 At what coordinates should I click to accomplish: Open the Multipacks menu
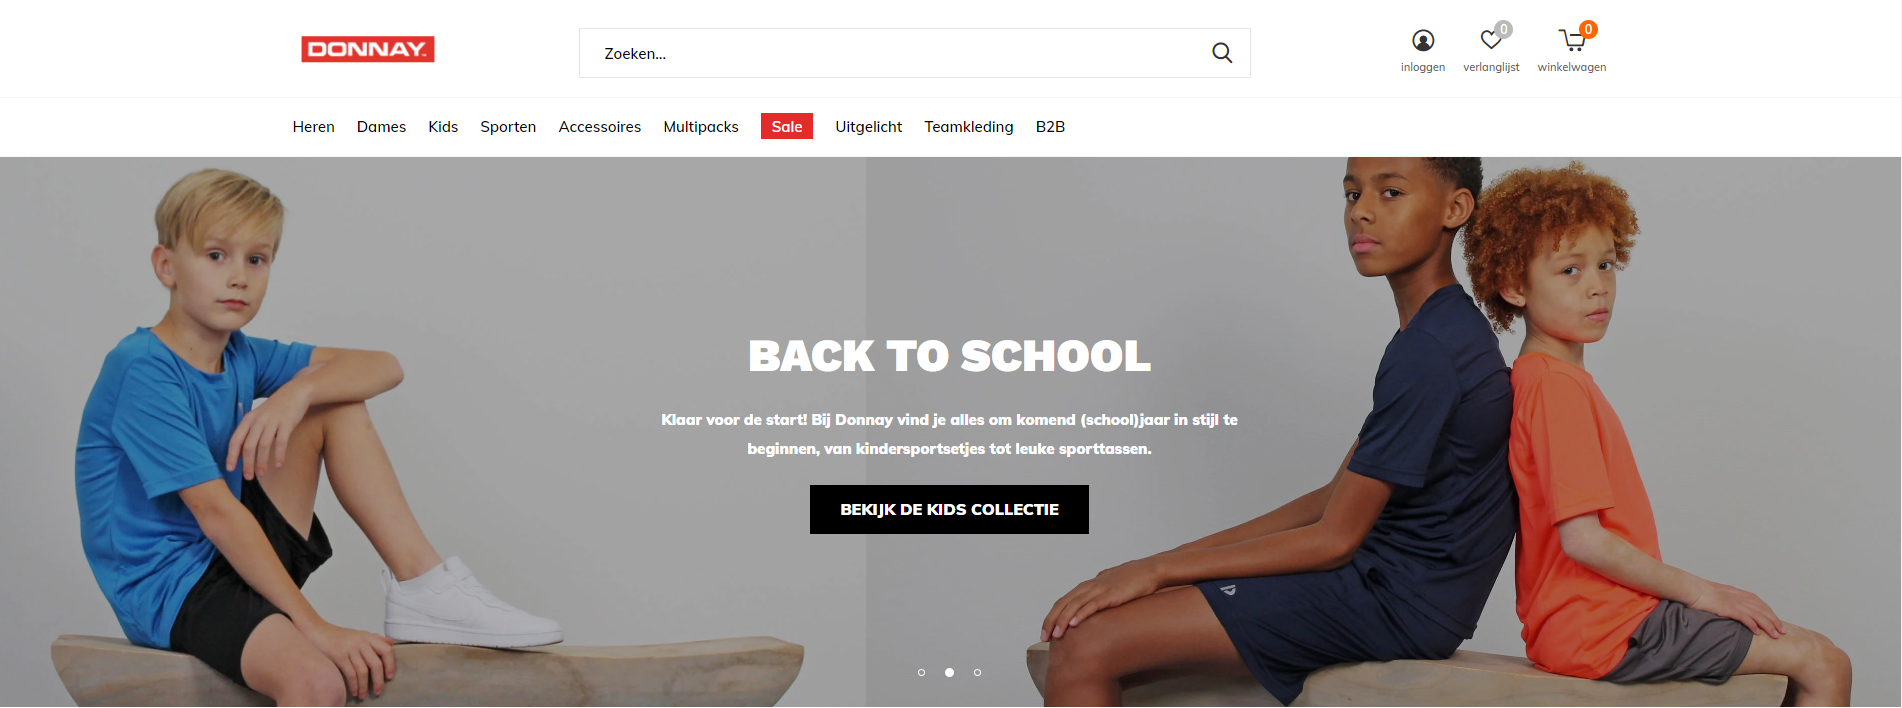pos(701,127)
